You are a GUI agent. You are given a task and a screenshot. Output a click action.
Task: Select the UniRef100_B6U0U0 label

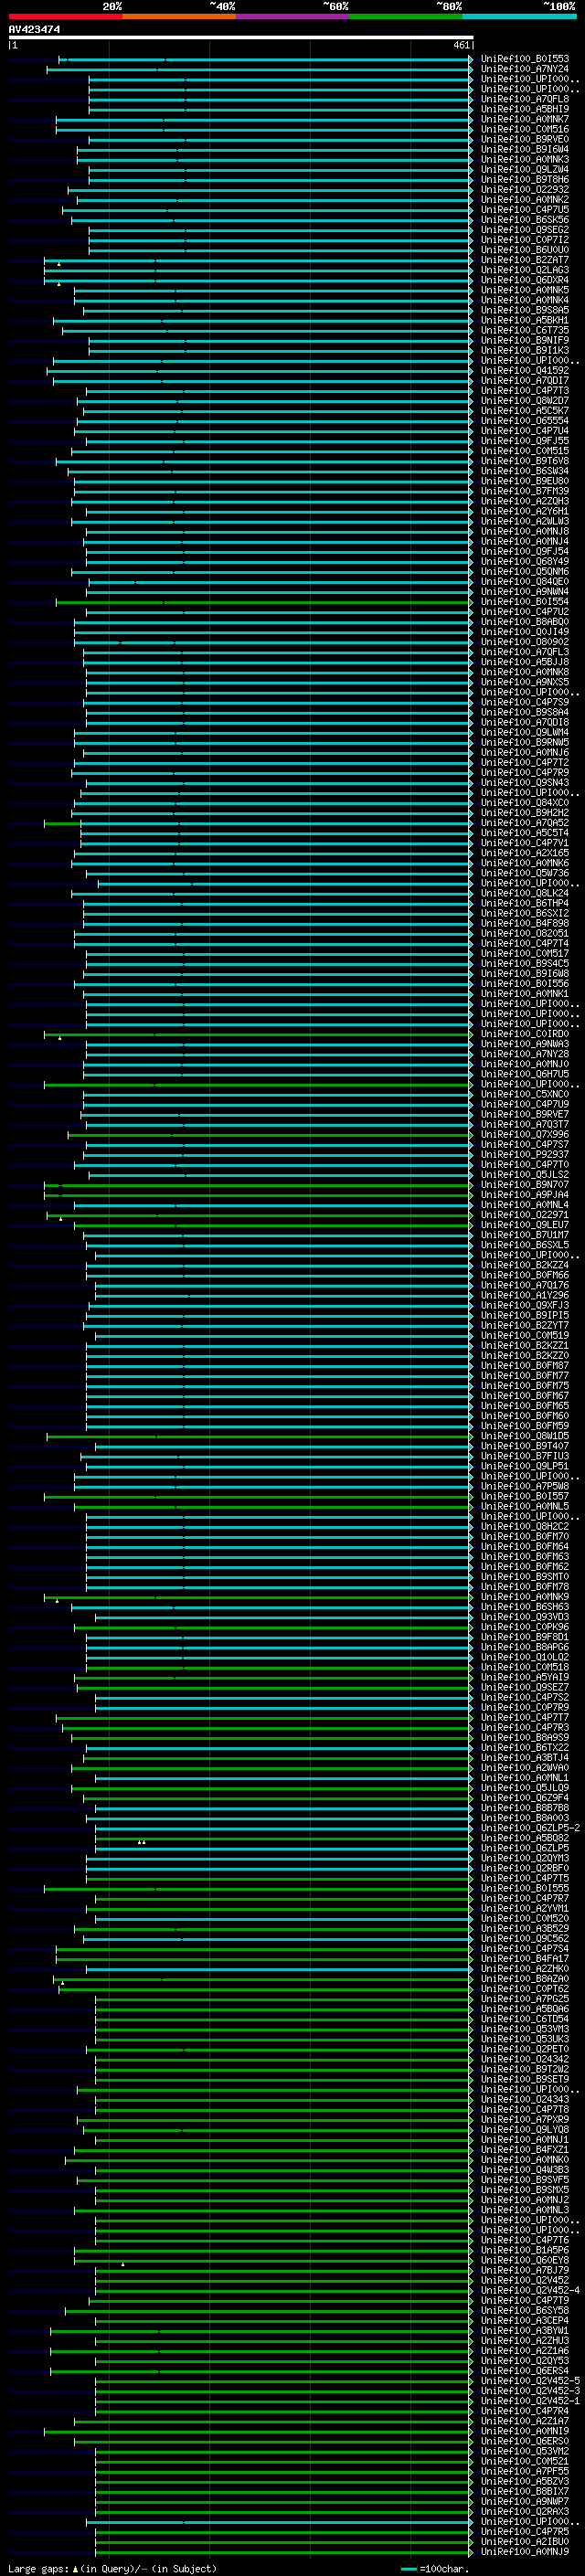[525, 250]
